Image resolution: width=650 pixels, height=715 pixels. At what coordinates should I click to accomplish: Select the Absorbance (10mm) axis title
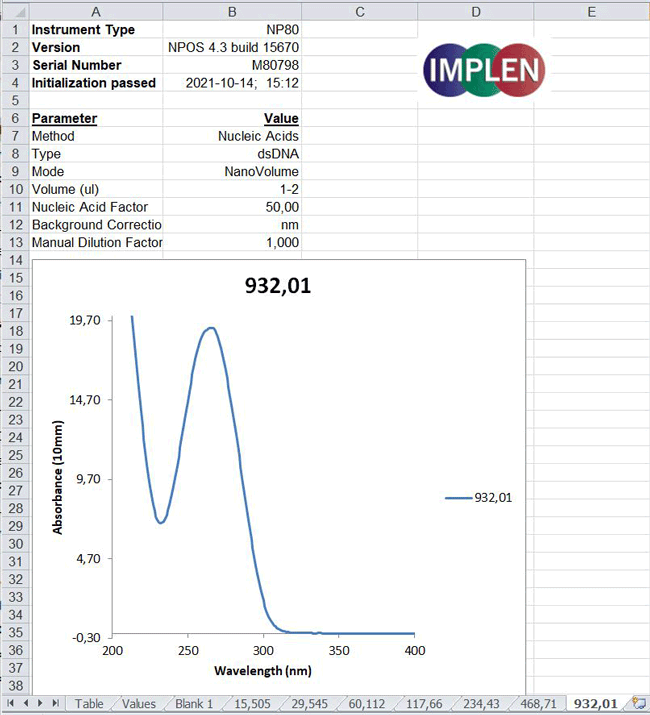[x=57, y=477]
